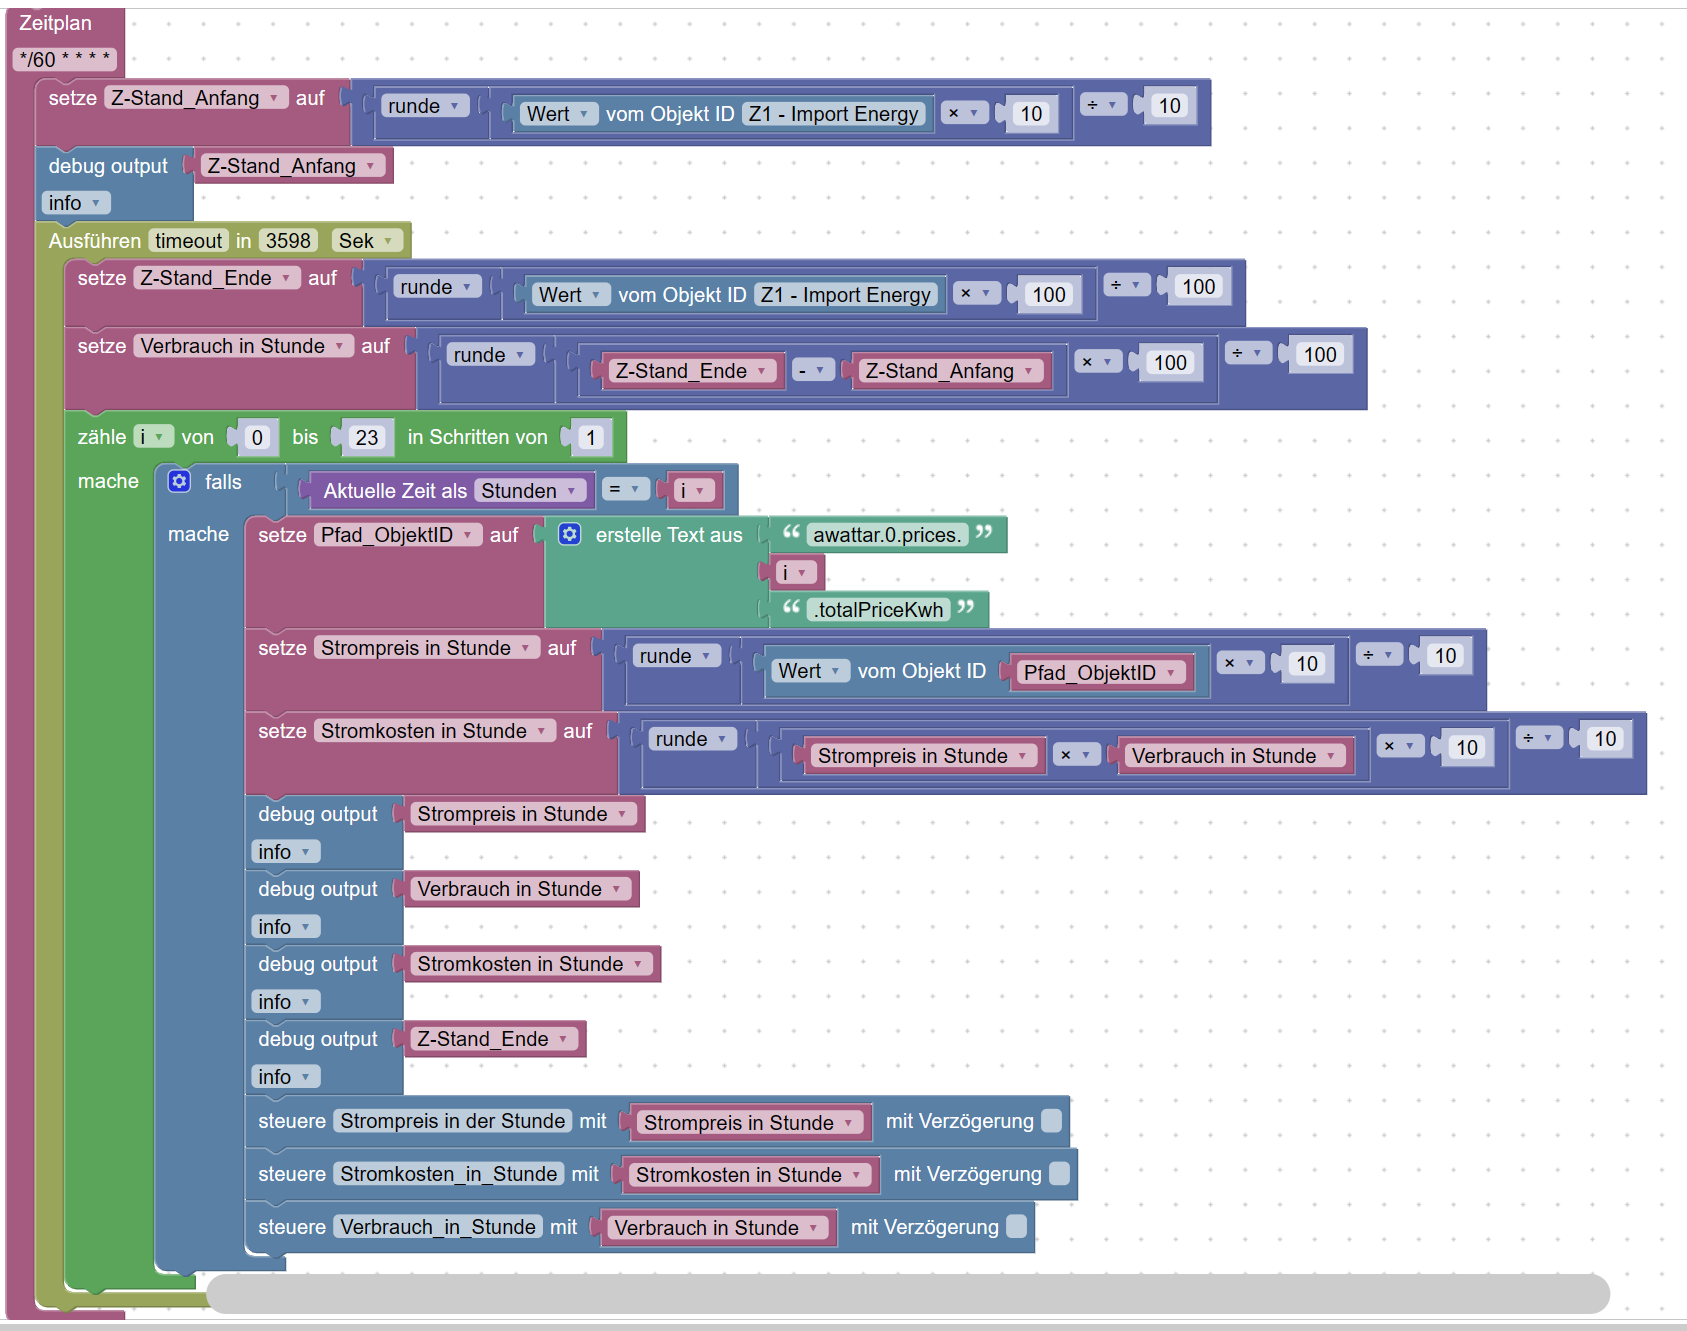The image size is (1687, 1331).
Task: Open info dropdown under Z-Stand_Ende debug output
Action: tap(286, 1077)
